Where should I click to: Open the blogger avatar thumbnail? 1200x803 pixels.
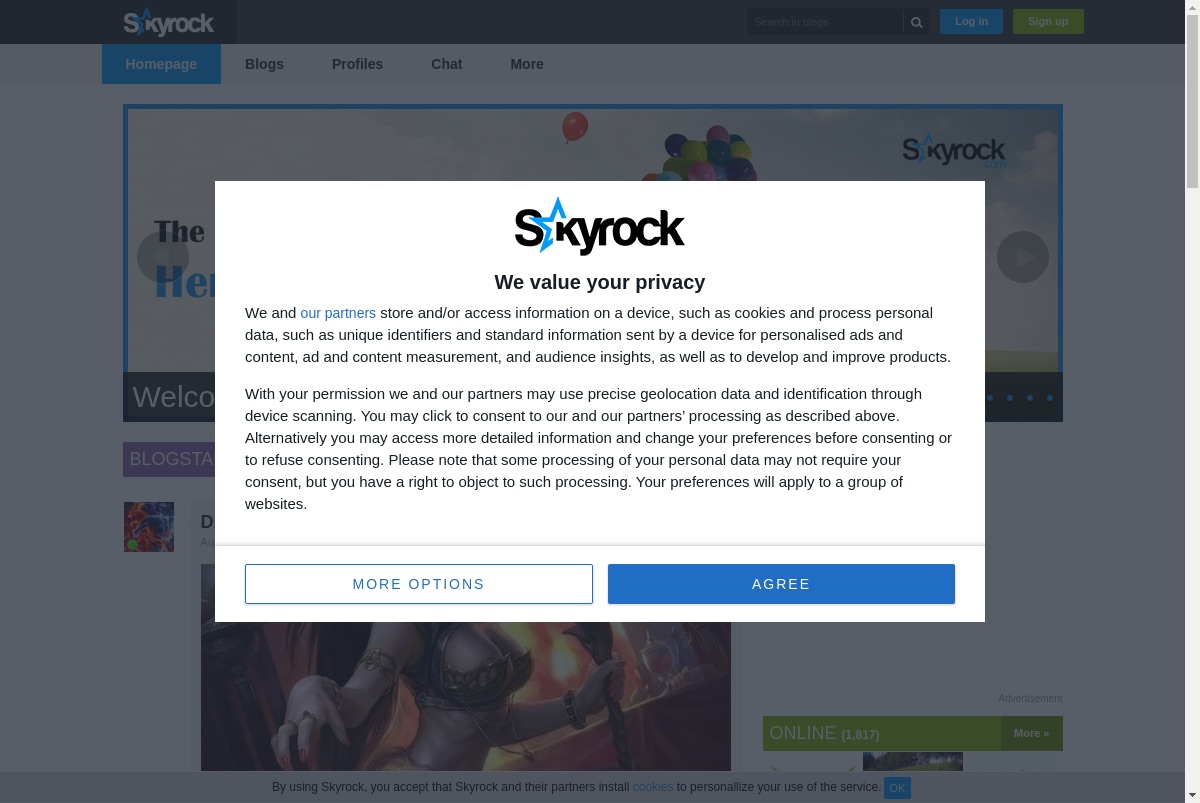tap(149, 527)
